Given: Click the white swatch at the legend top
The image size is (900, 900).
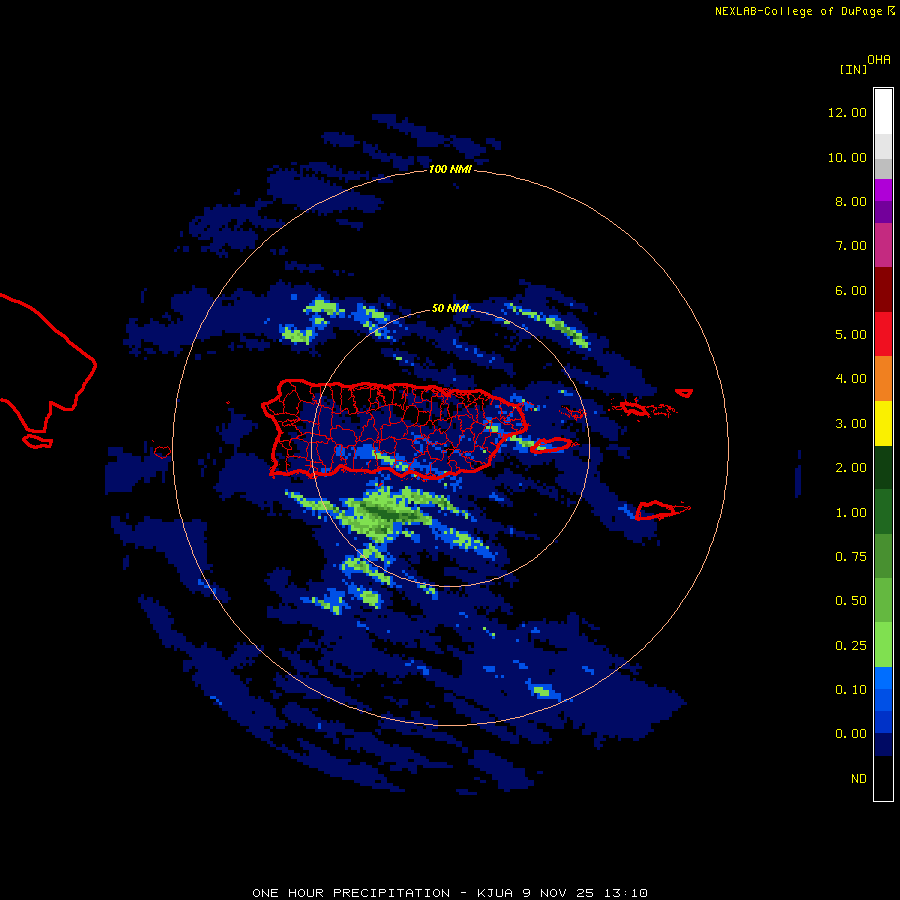Looking at the screenshot, I should click(x=883, y=111).
